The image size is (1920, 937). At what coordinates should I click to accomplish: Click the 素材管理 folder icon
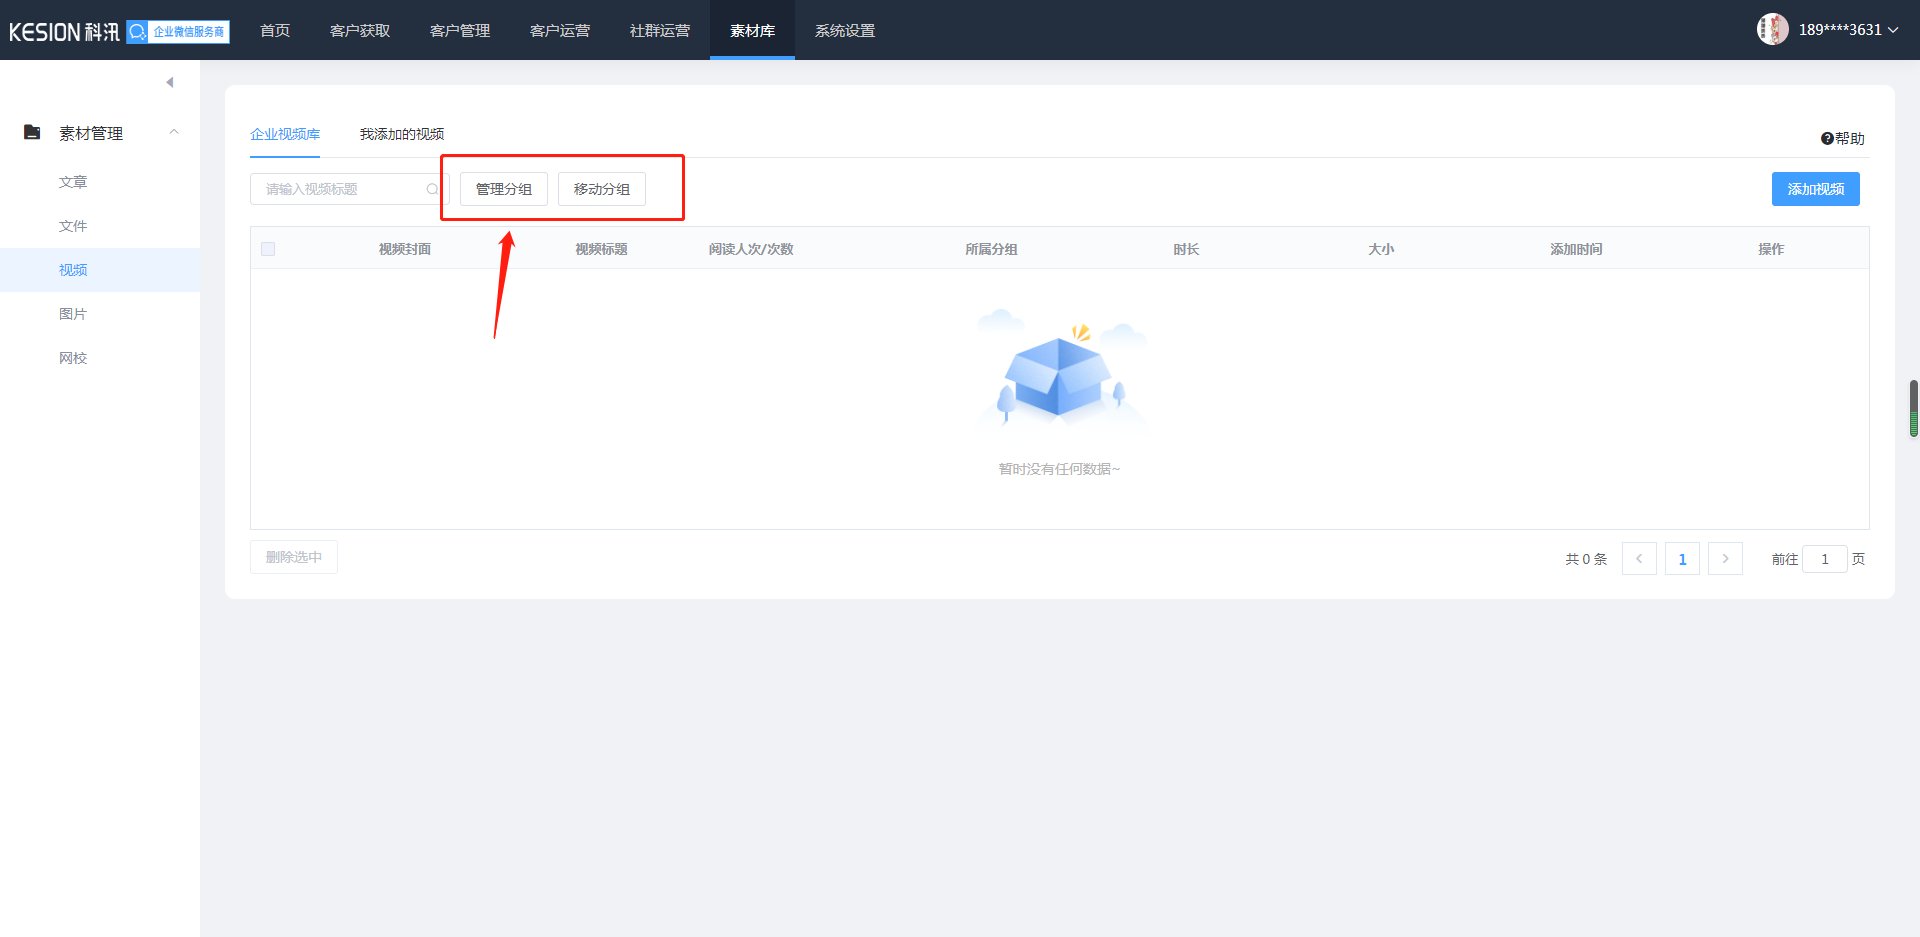pos(32,132)
